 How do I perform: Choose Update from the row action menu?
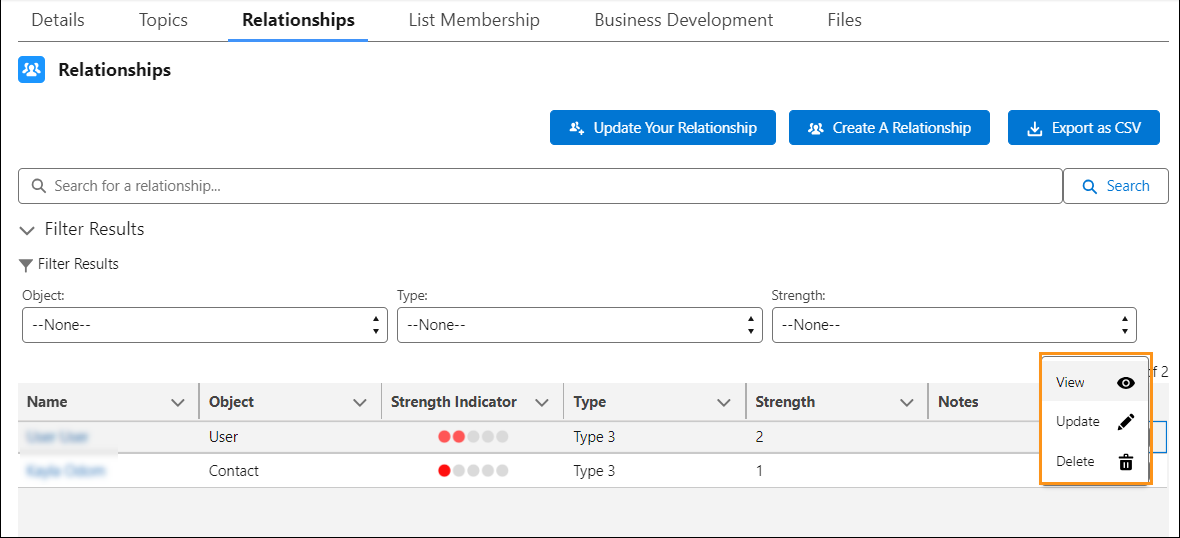[1095, 422]
